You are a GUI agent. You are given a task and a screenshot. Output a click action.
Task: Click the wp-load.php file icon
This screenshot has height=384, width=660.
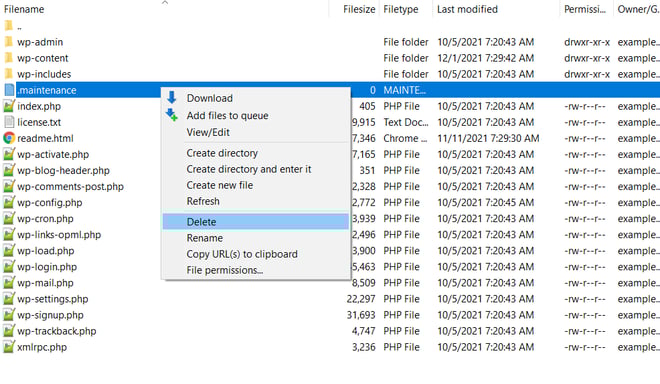click(x=9, y=251)
